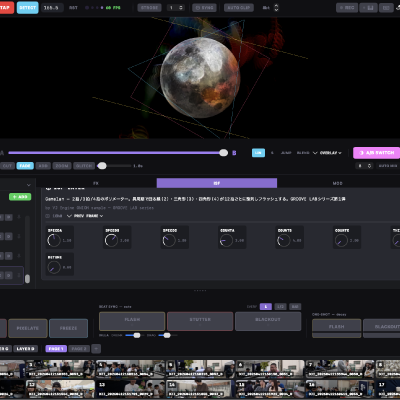Viewport: 400px width, 400px height.
Task: Select the 1/2 beat every option
Action: [280, 306]
